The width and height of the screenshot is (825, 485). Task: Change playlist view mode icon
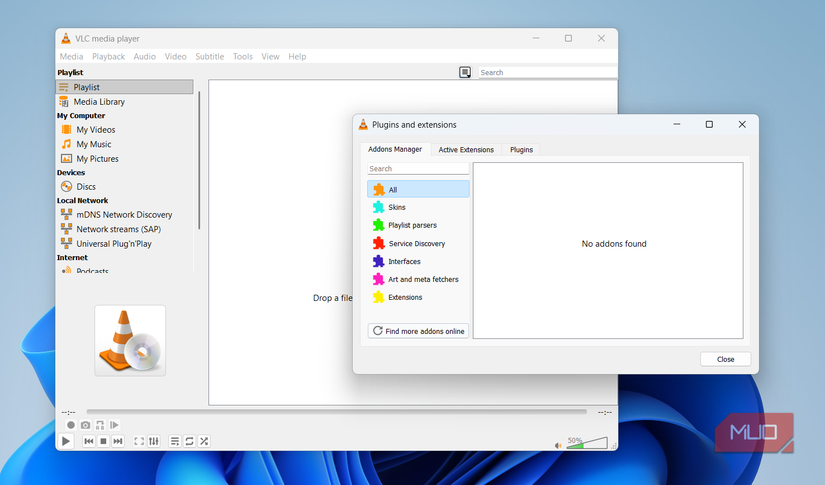pyautogui.click(x=465, y=72)
